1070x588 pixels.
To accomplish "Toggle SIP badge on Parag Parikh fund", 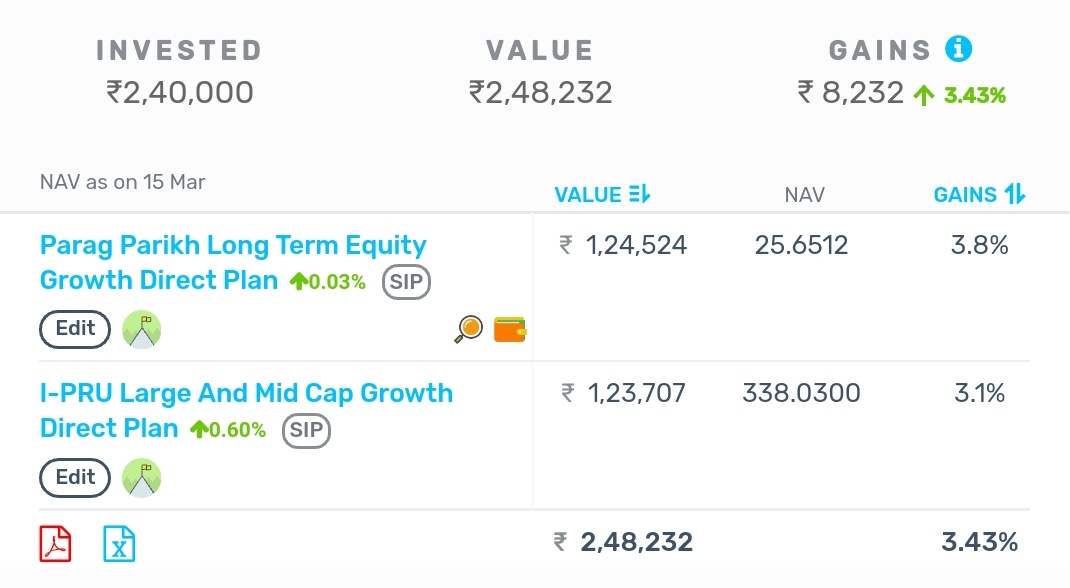I will tap(406, 282).
